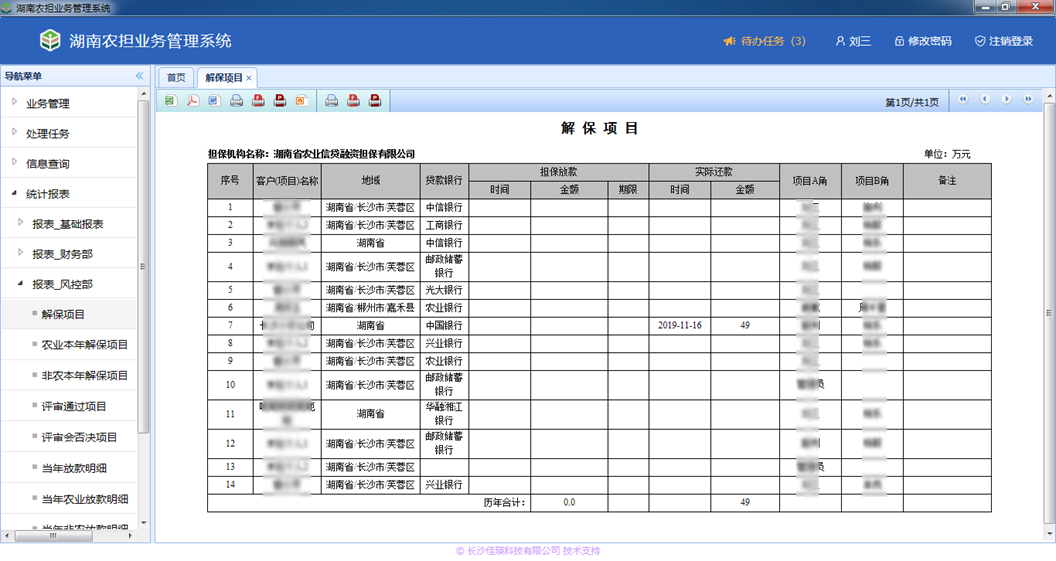Image resolution: width=1056 pixels, height=561 pixels.
Task: Switch to the 解保项目 tab
Action: (224, 77)
